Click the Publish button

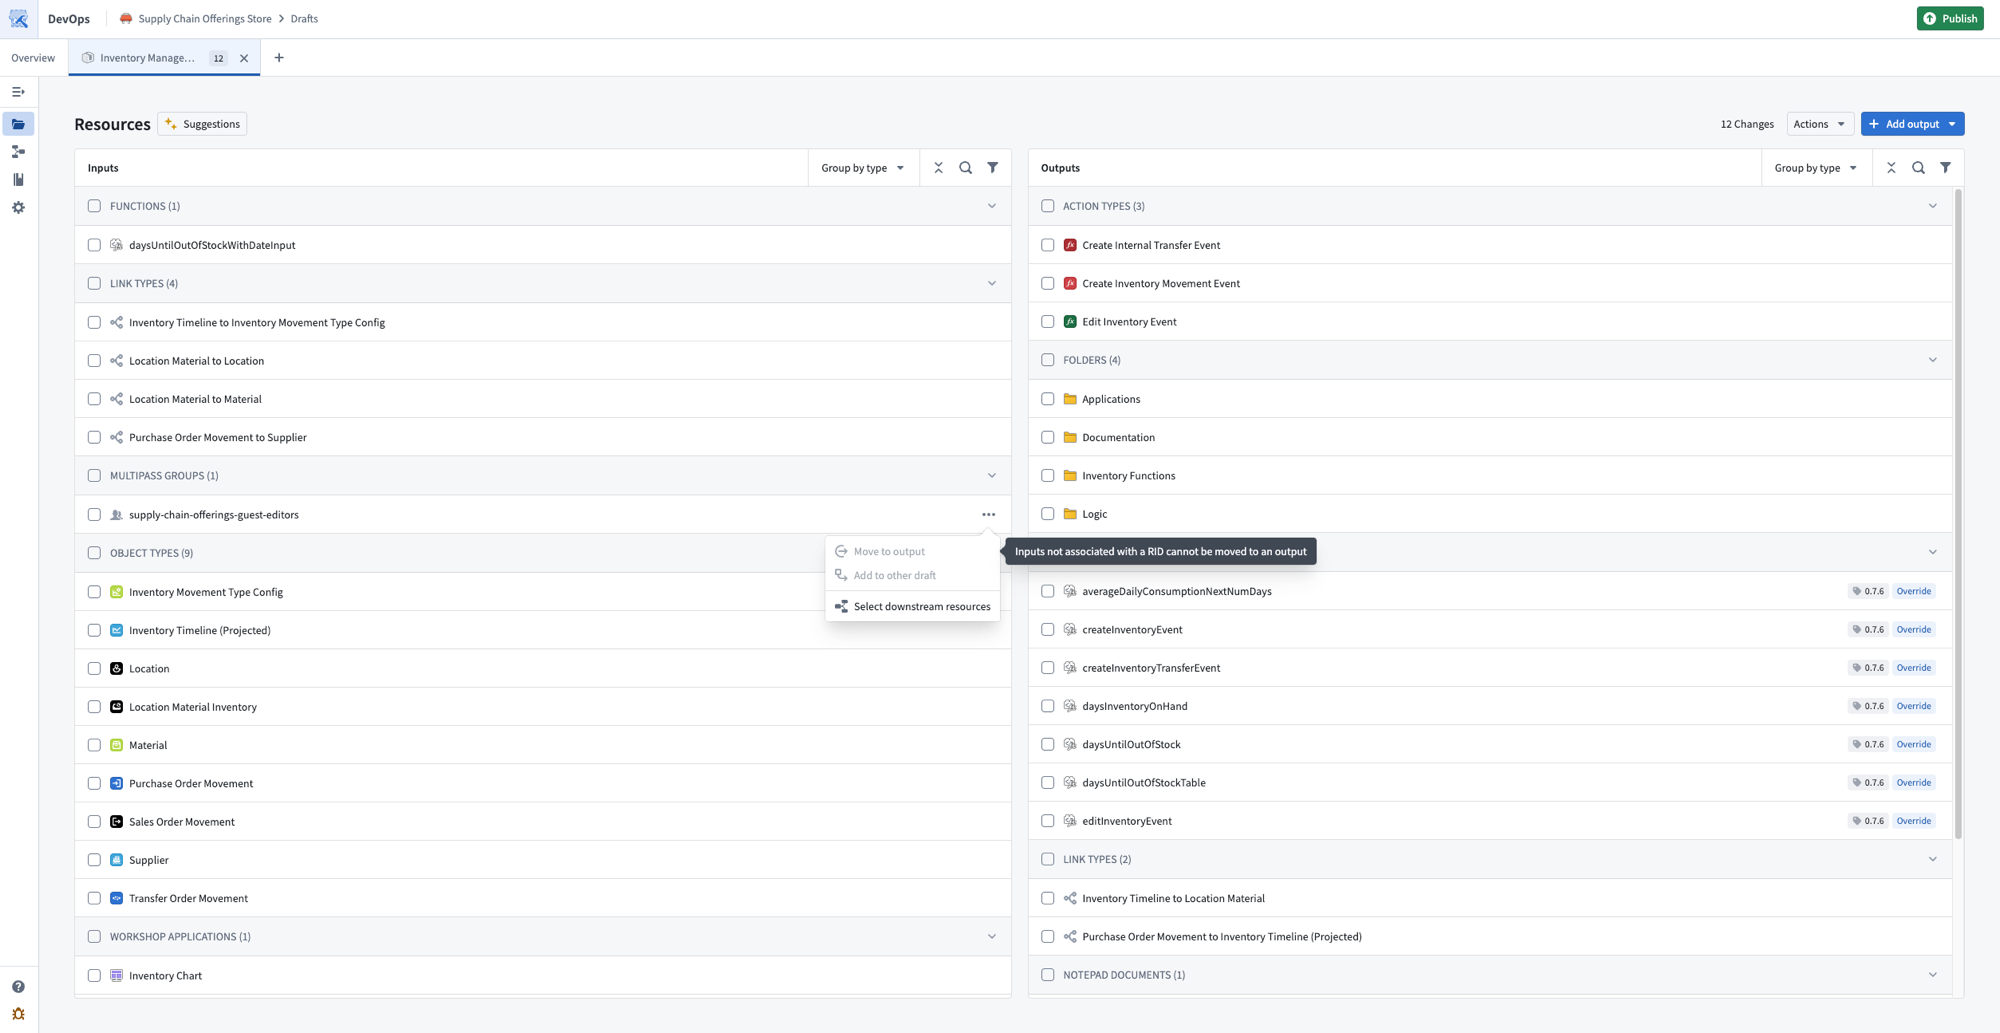click(x=1949, y=19)
